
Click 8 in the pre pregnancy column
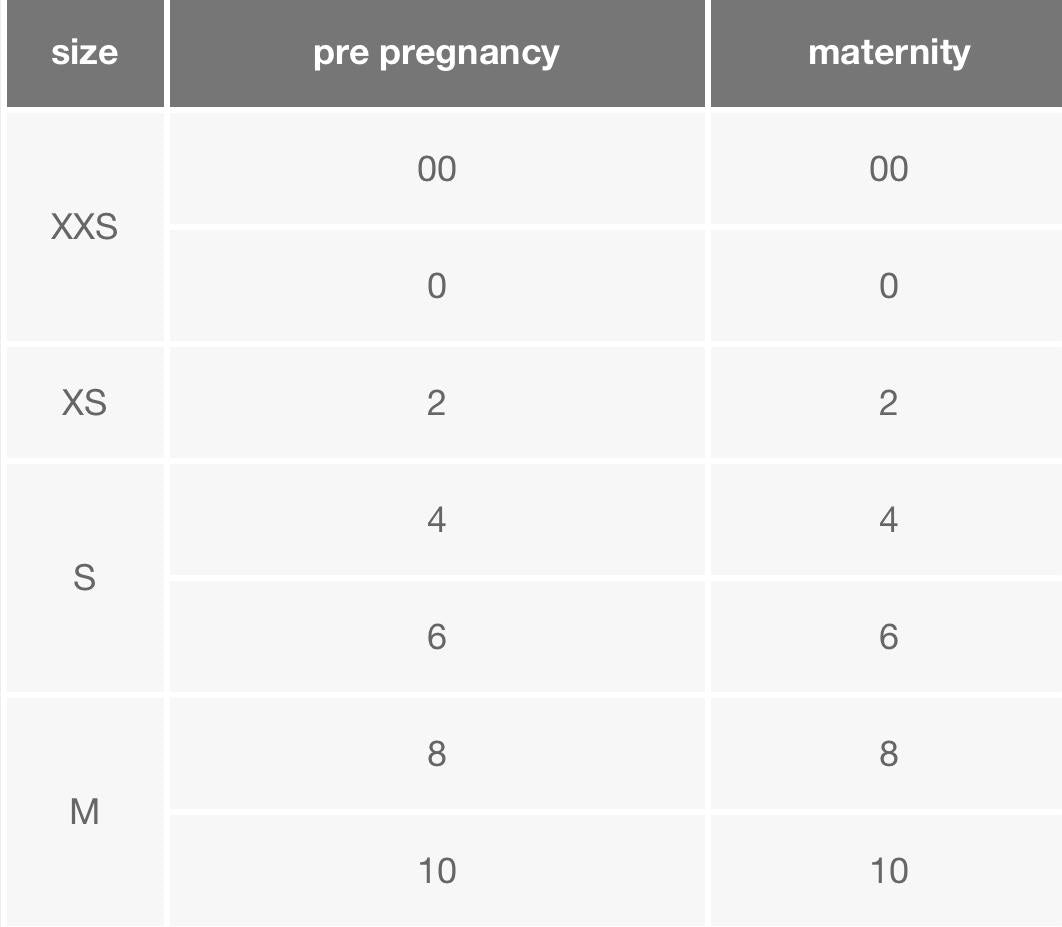click(x=436, y=753)
